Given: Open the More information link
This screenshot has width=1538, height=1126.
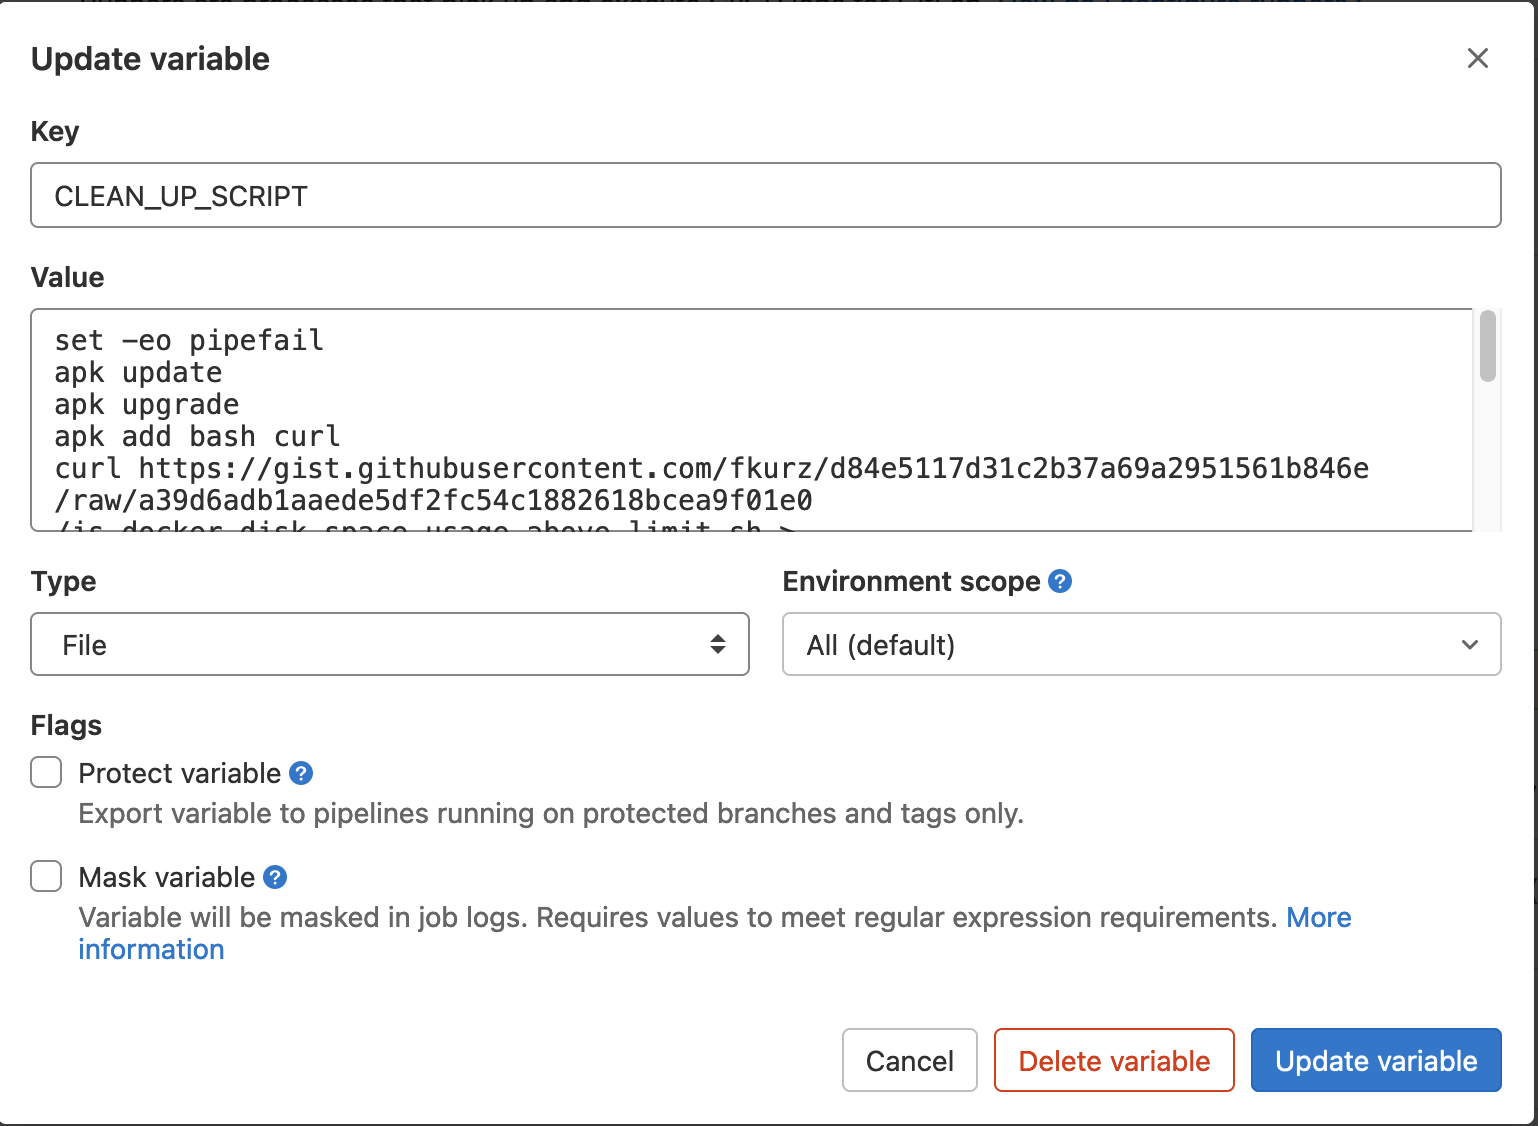Looking at the screenshot, I should point(151,948).
